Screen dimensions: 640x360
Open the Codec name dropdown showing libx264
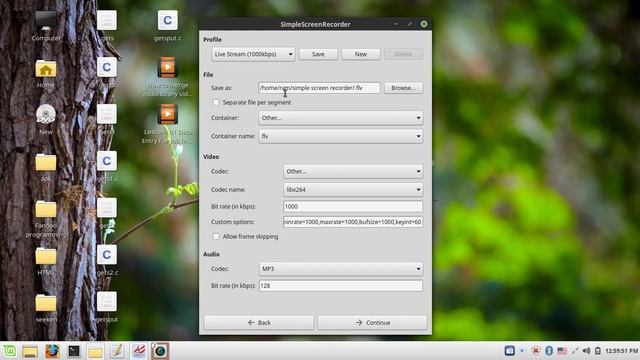tap(353, 189)
